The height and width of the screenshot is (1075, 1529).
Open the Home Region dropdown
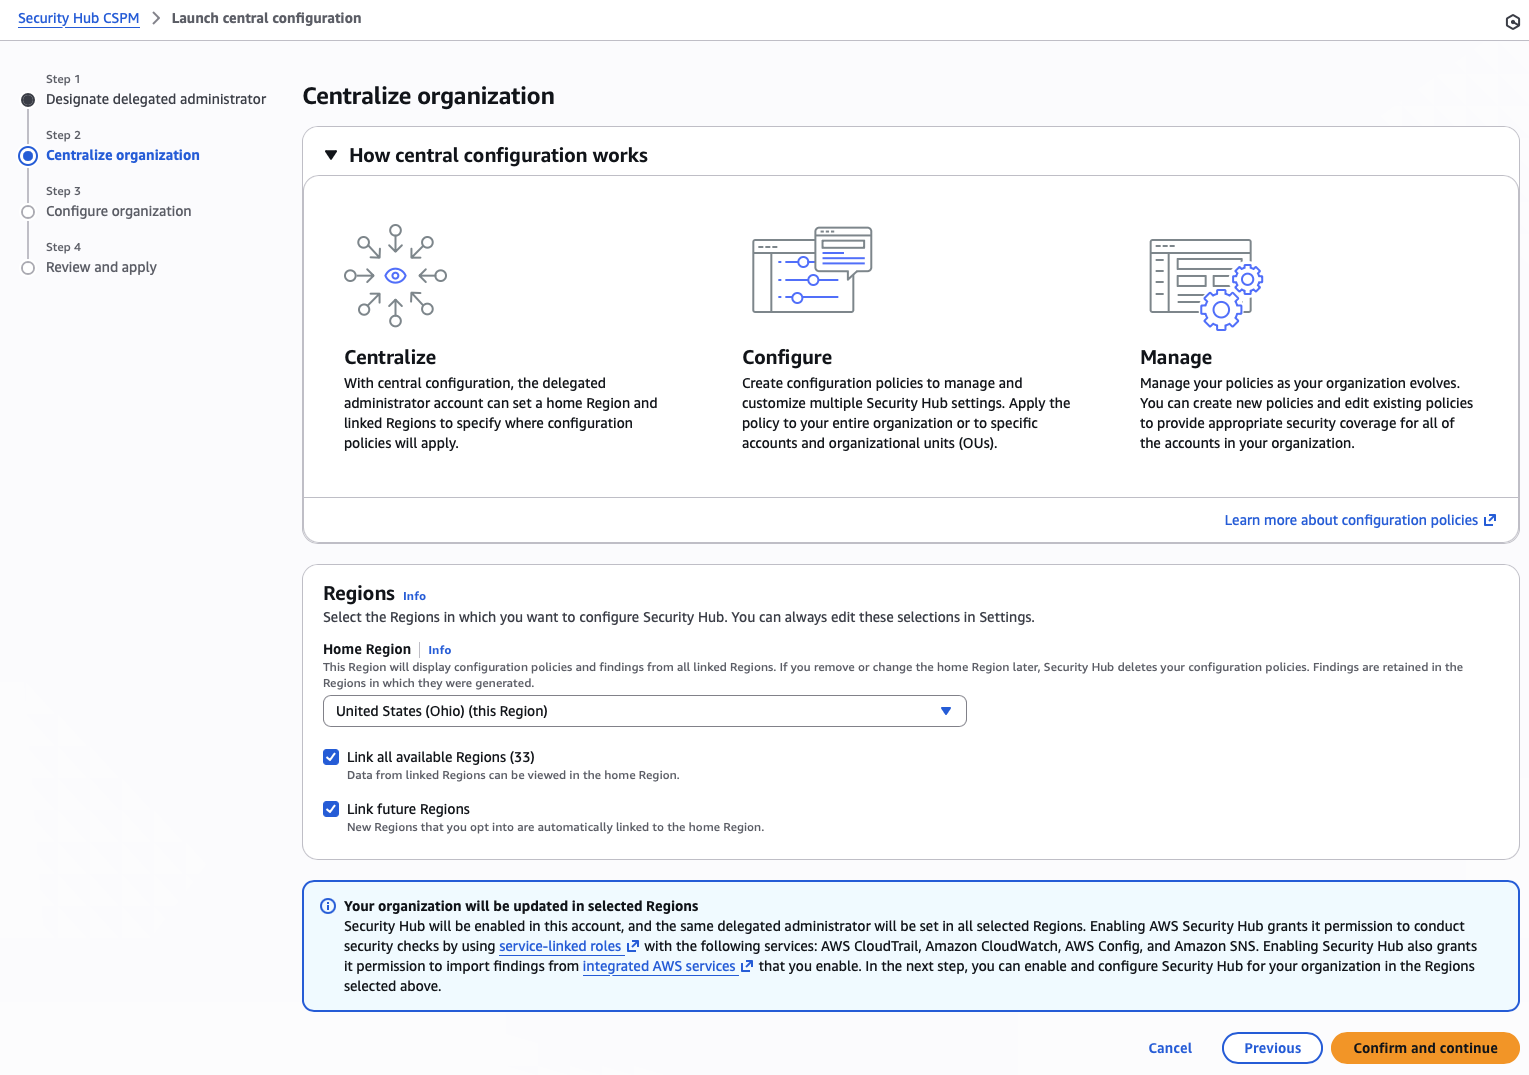click(644, 711)
